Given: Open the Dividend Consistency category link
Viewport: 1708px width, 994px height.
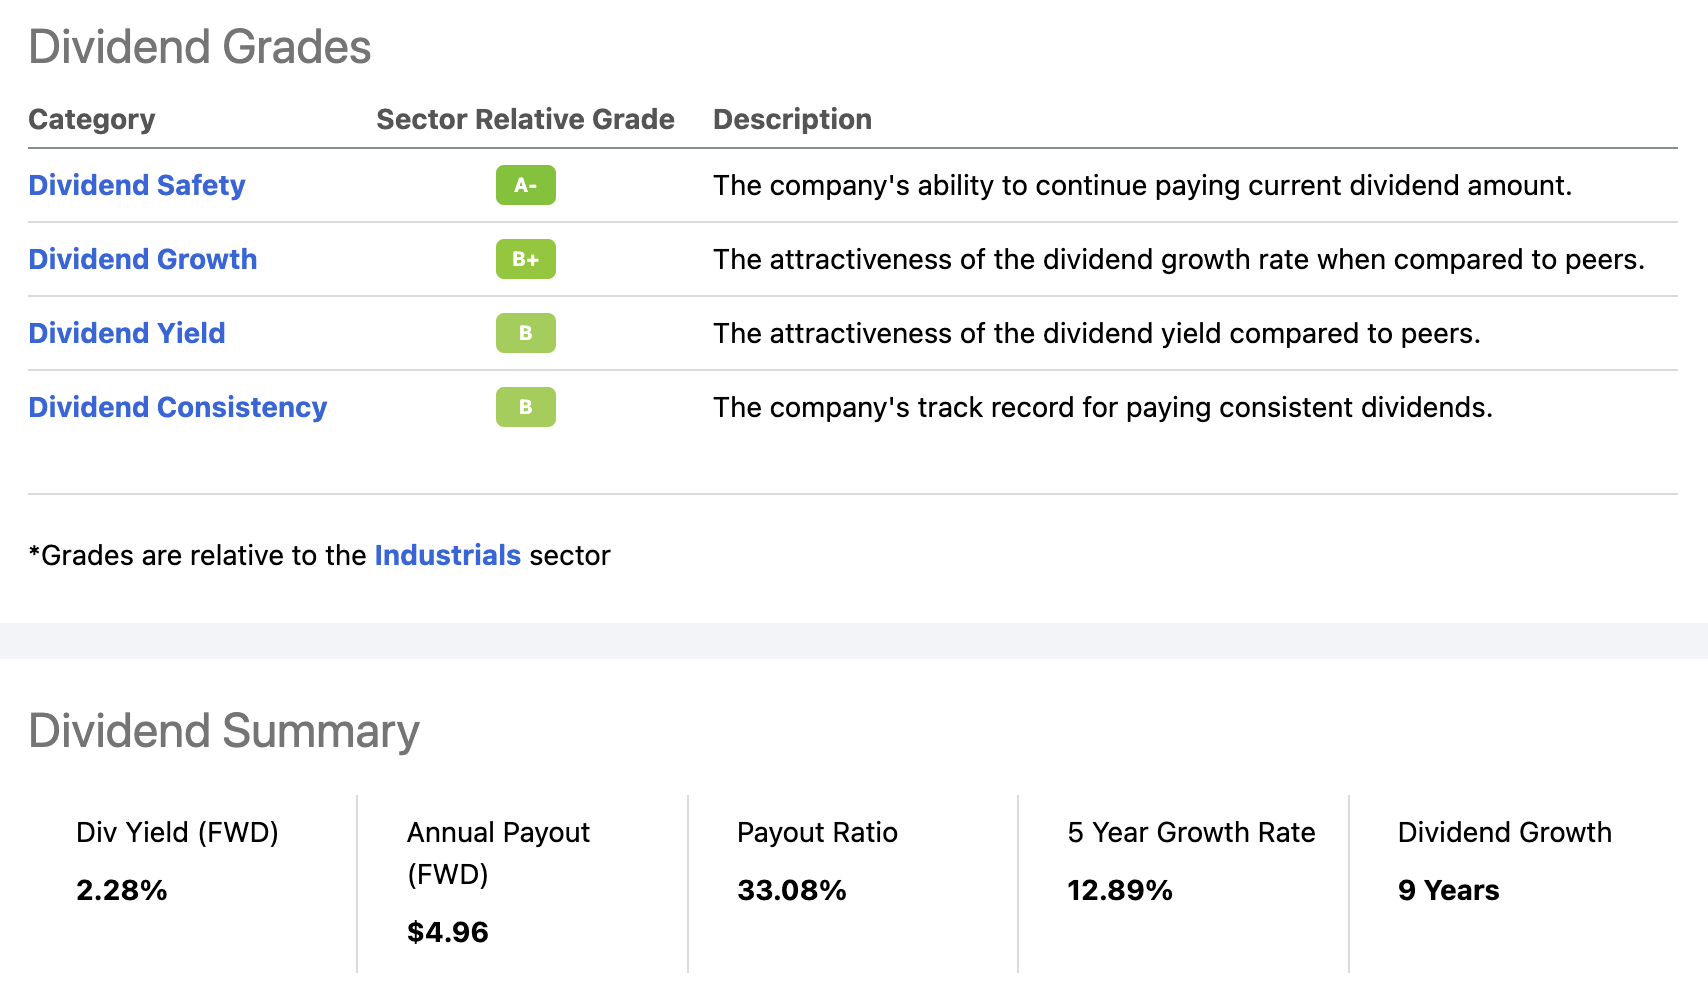Looking at the screenshot, I should (x=177, y=407).
